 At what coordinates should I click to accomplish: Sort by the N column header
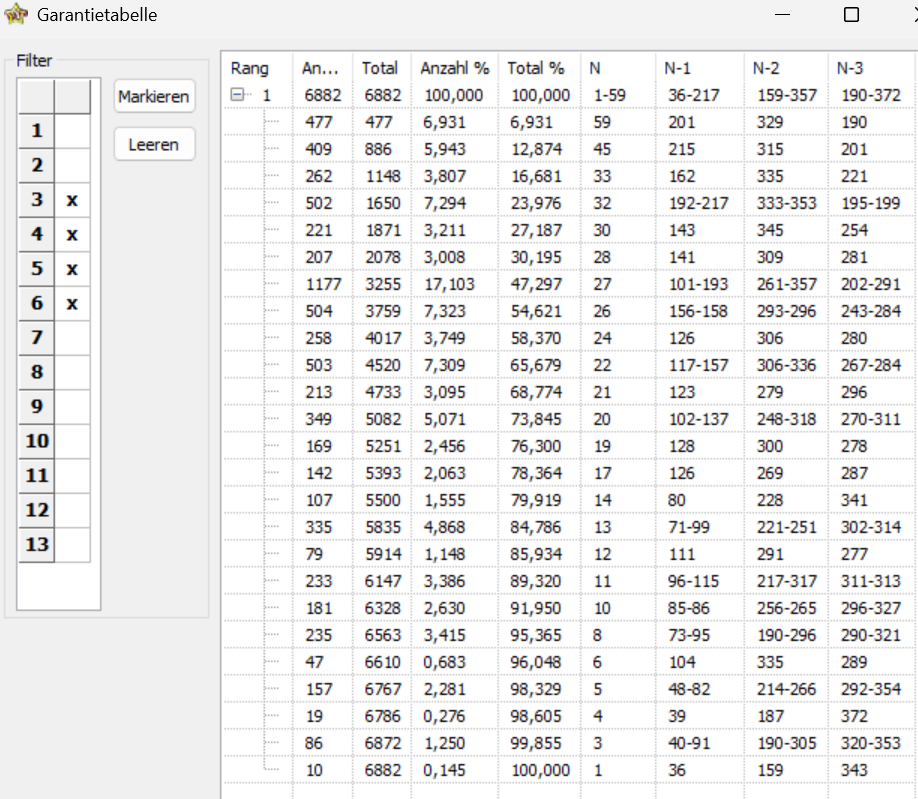(618, 68)
